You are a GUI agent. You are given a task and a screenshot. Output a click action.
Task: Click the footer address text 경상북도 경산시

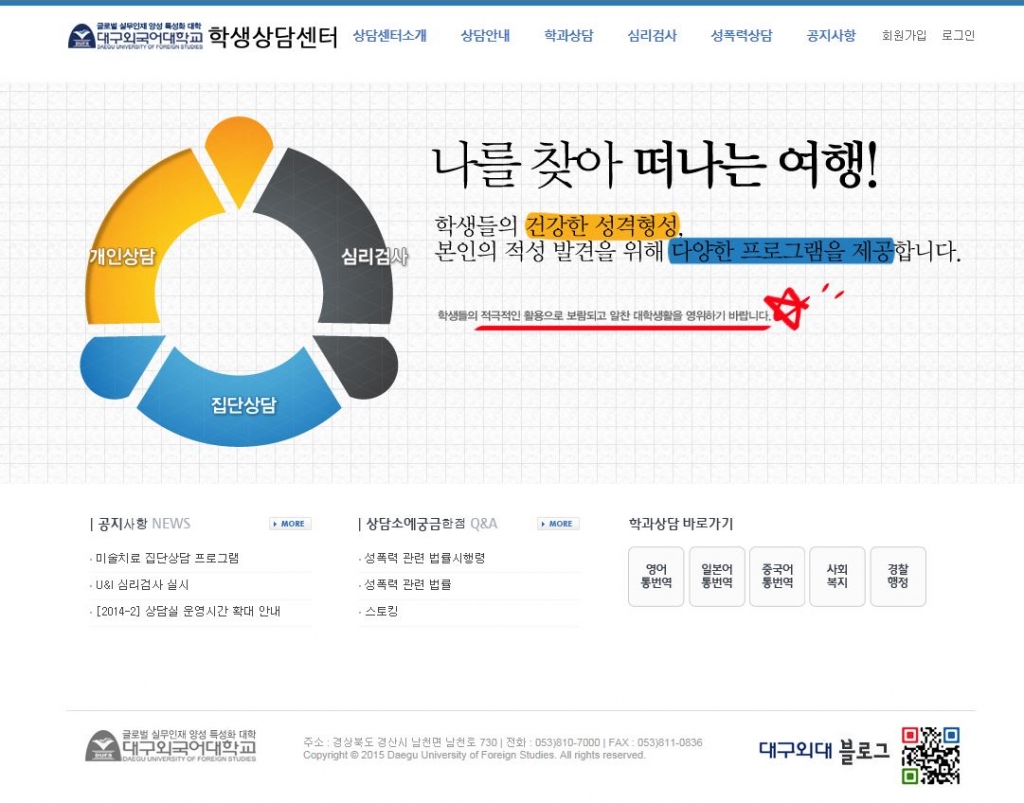370,742
